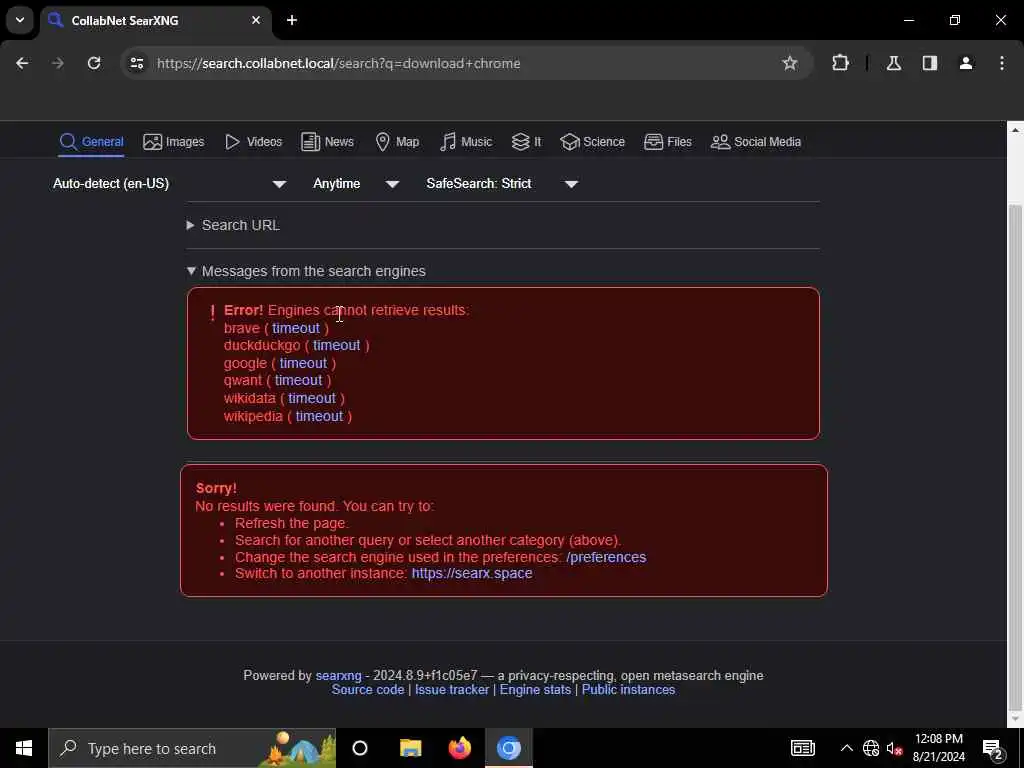
Task: Click the address bar URL
Action: 338,63
